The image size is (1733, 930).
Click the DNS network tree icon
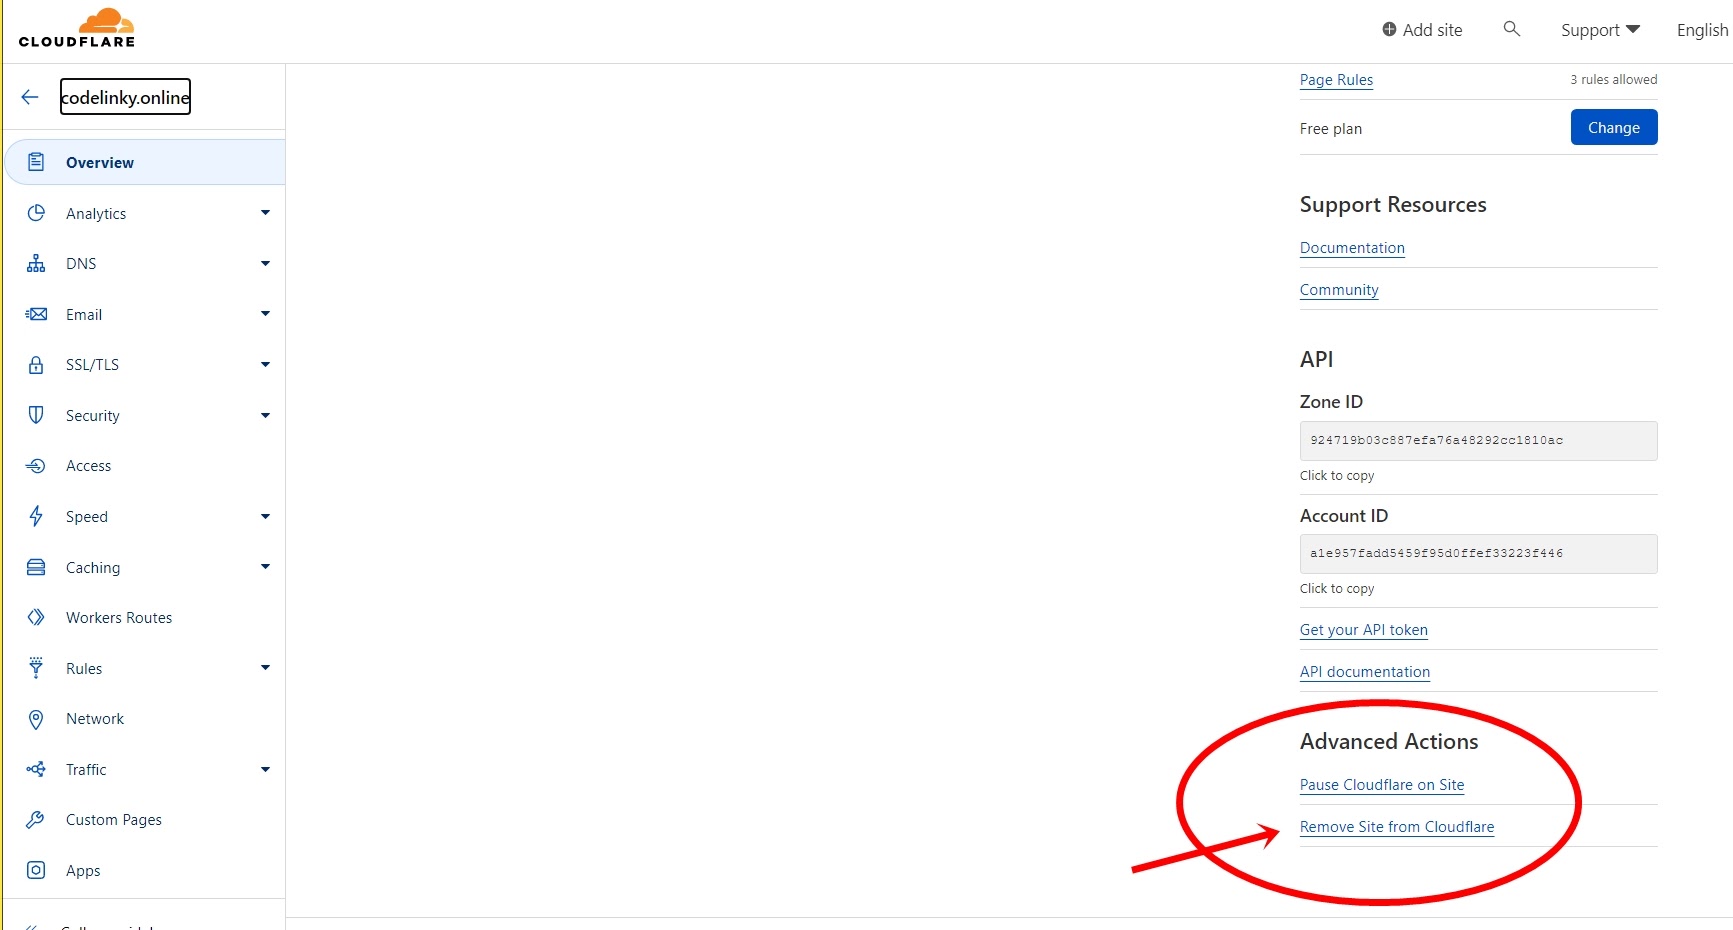pyautogui.click(x=36, y=263)
